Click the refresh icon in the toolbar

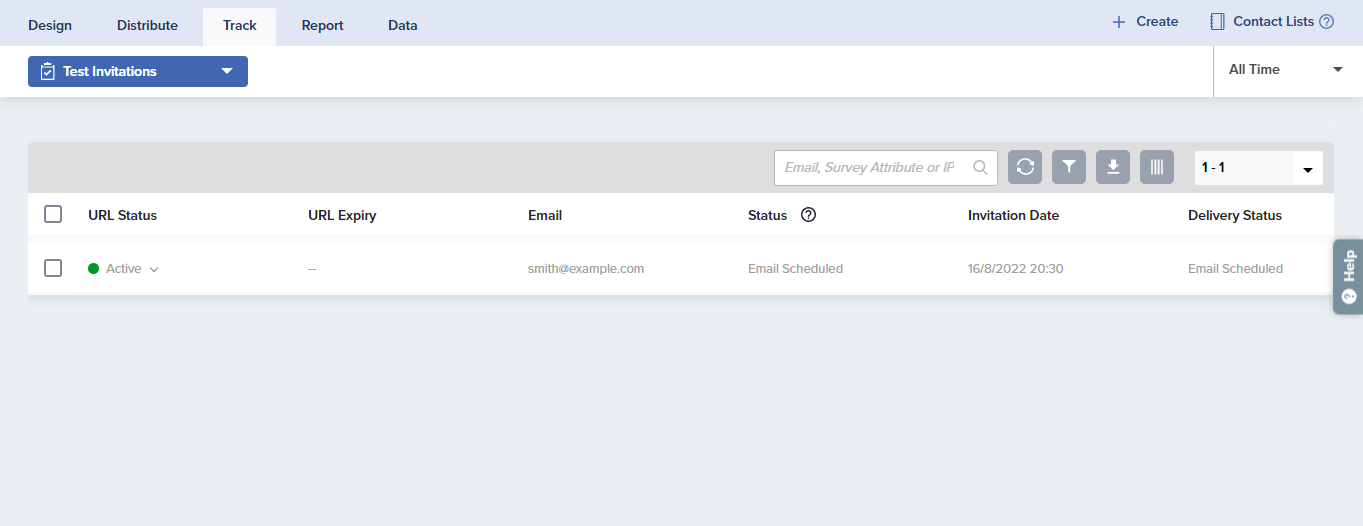(1025, 168)
